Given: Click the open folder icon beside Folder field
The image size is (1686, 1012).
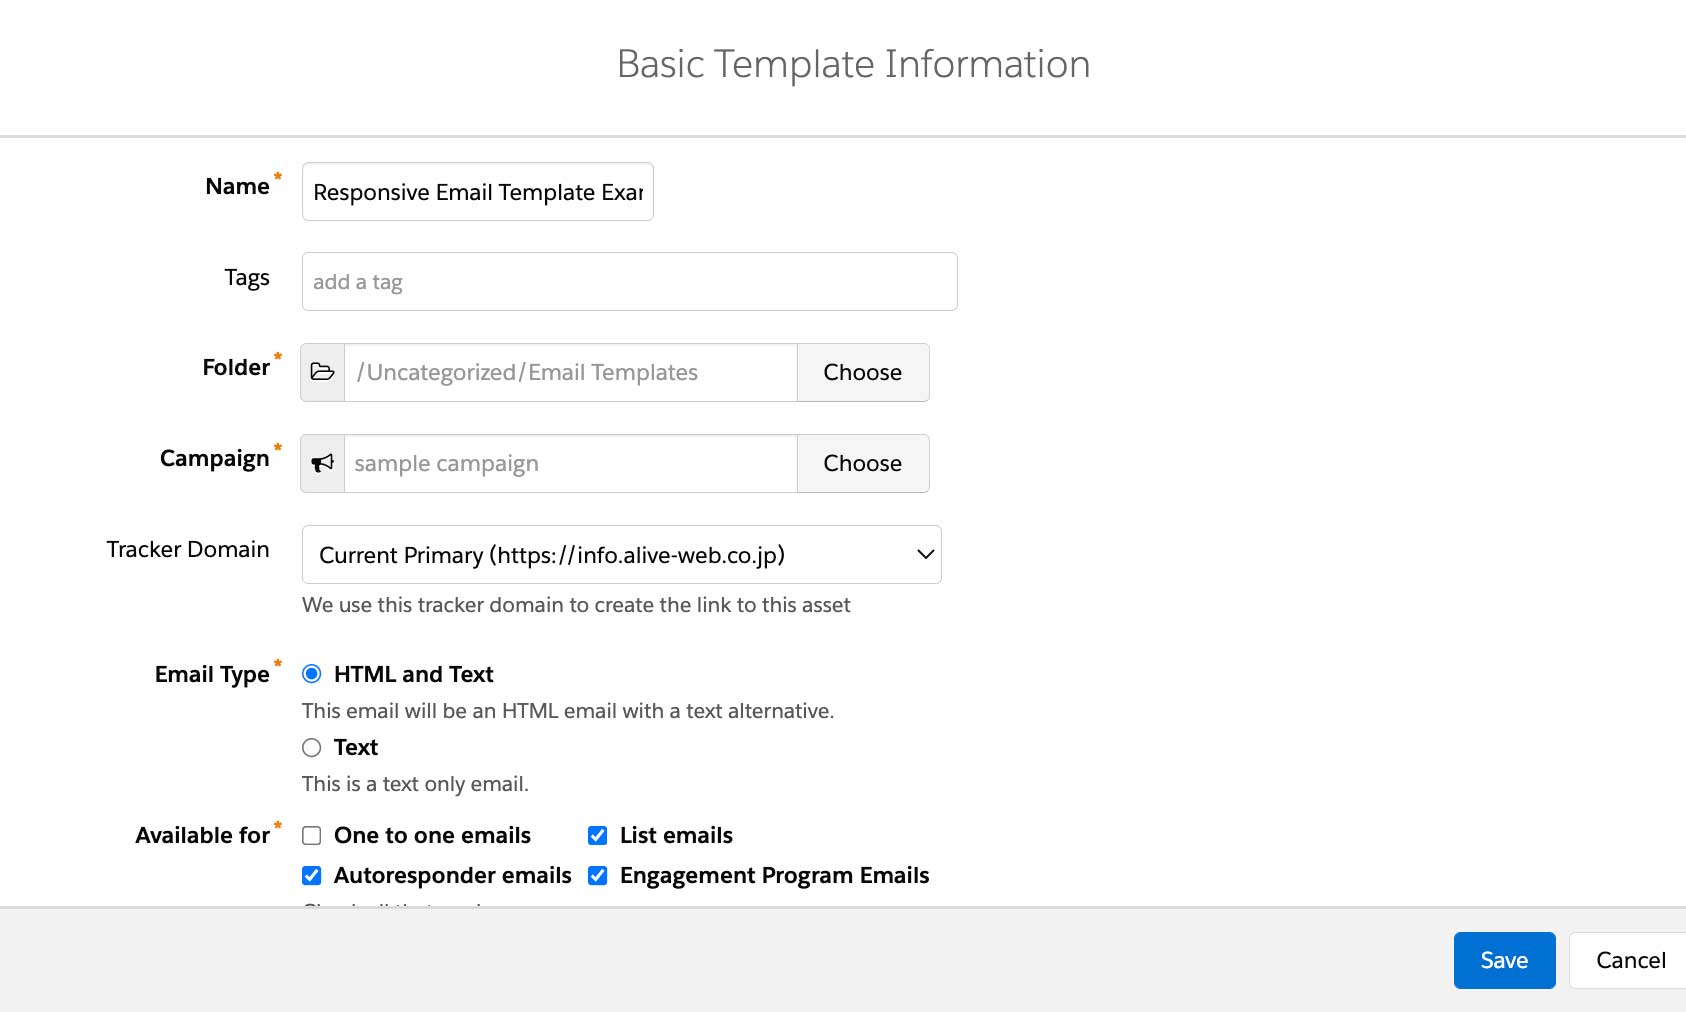Looking at the screenshot, I should 321,372.
